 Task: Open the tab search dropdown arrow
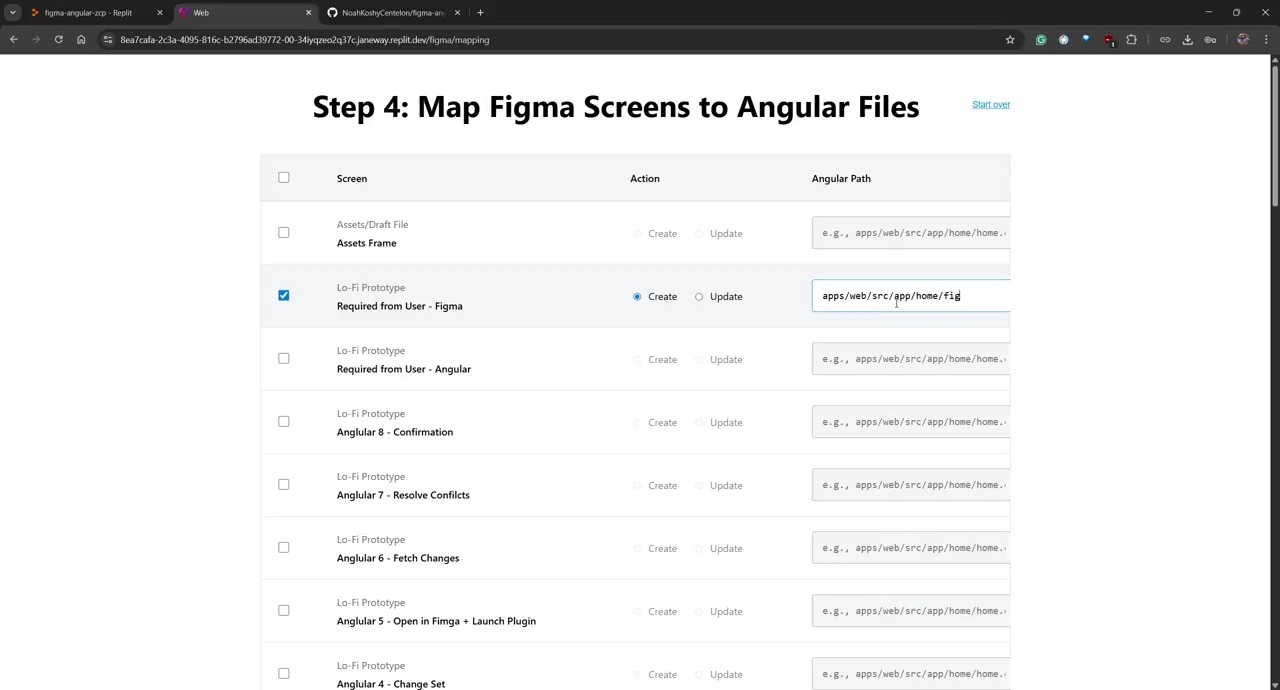click(x=12, y=13)
